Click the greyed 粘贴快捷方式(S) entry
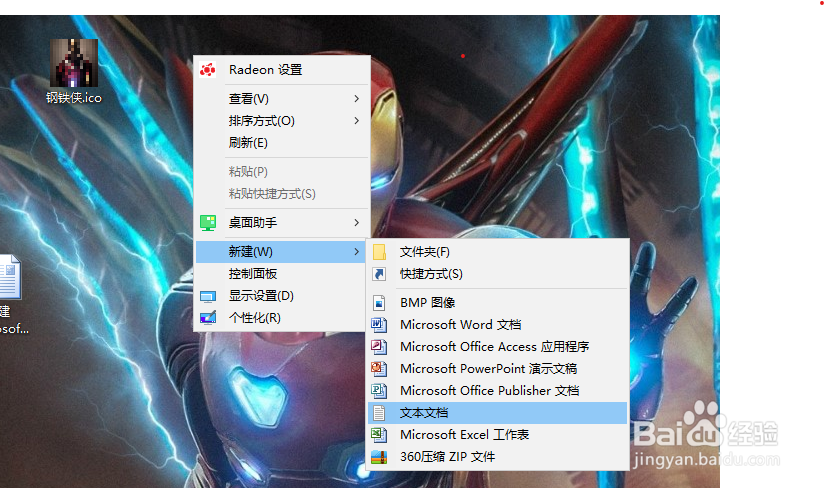The width and height of the screenshot is (825, 488). (282, 194)
